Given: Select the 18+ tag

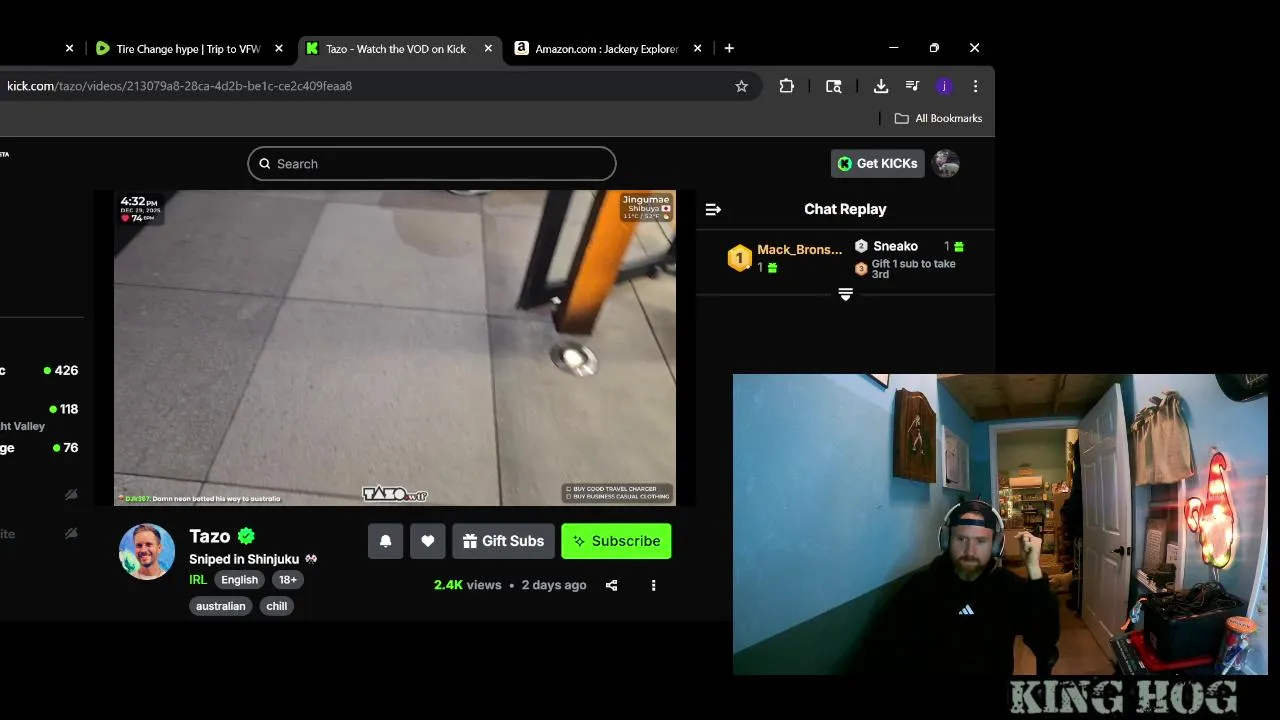Looking at the screenshot, I should (288, 580).
